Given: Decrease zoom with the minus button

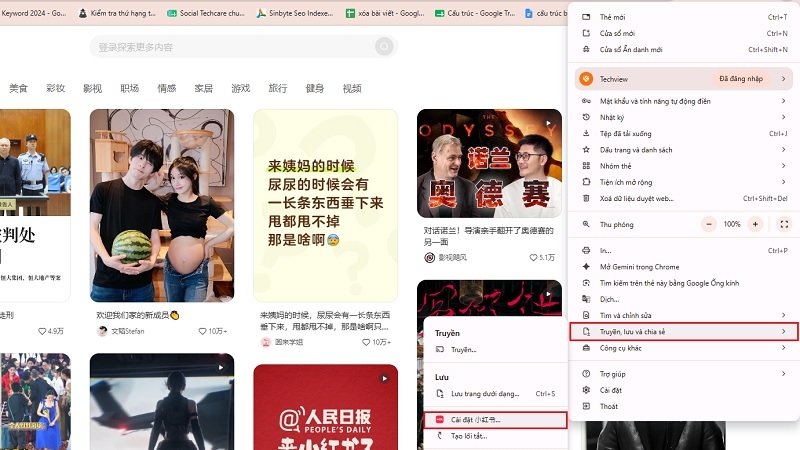Looking at the screenshot, I should tap(709, 224).
